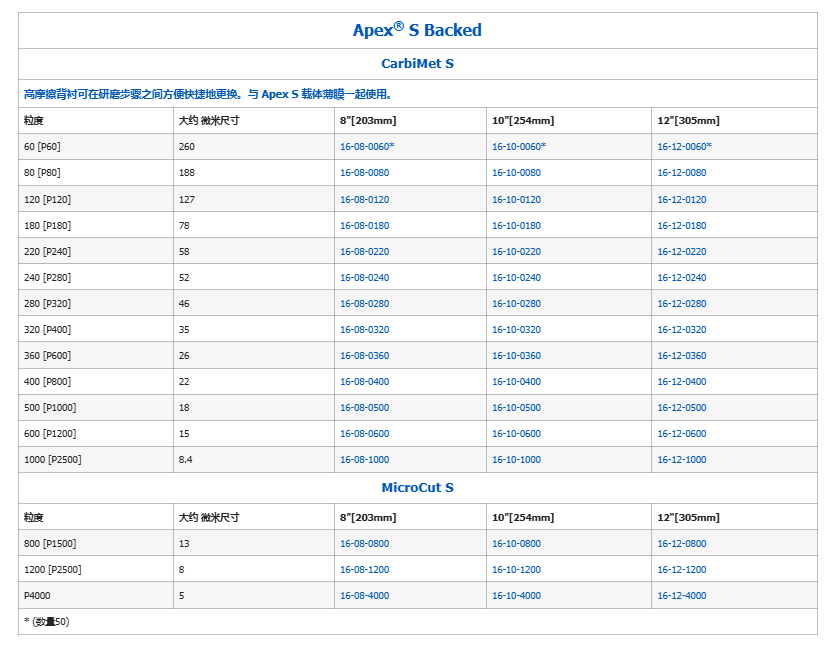Follow link 16-10-1200
The image size is (828, 651).
[x=516, y=570]
